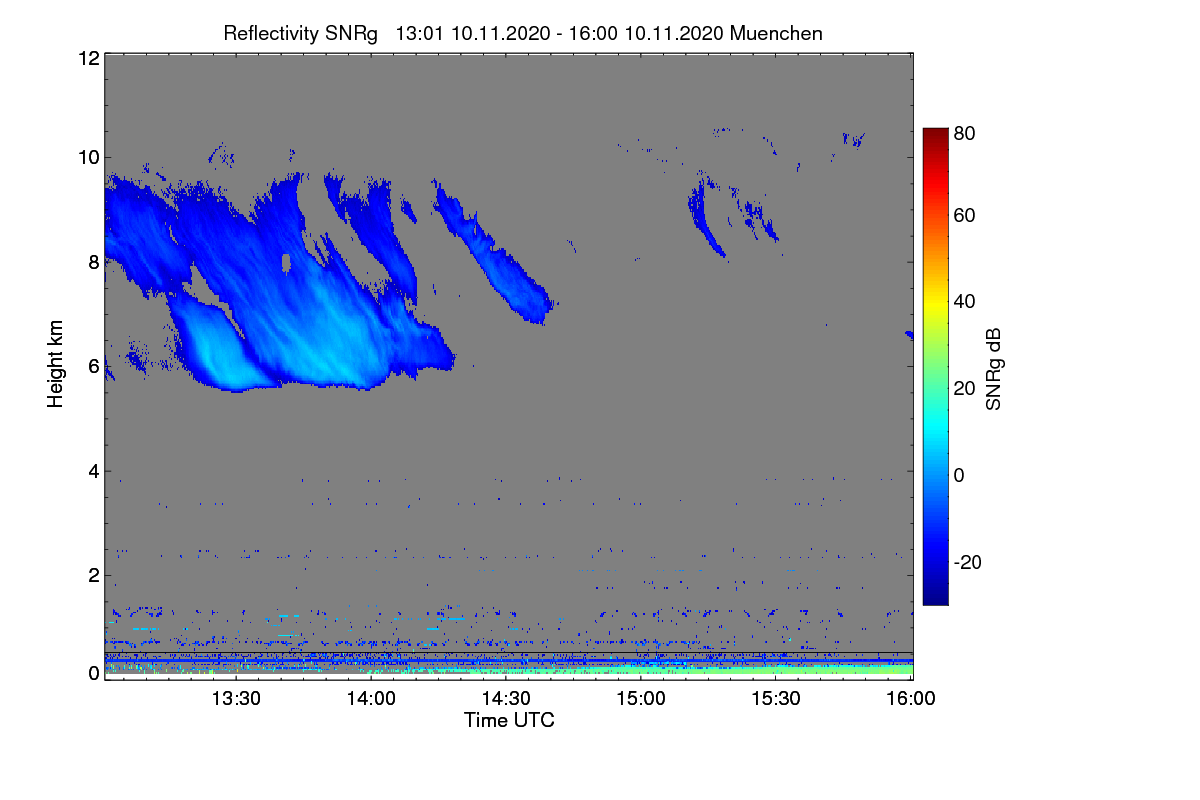Click the 14:00 time axis tick label

pyautogui.click(x=371, y=698)
